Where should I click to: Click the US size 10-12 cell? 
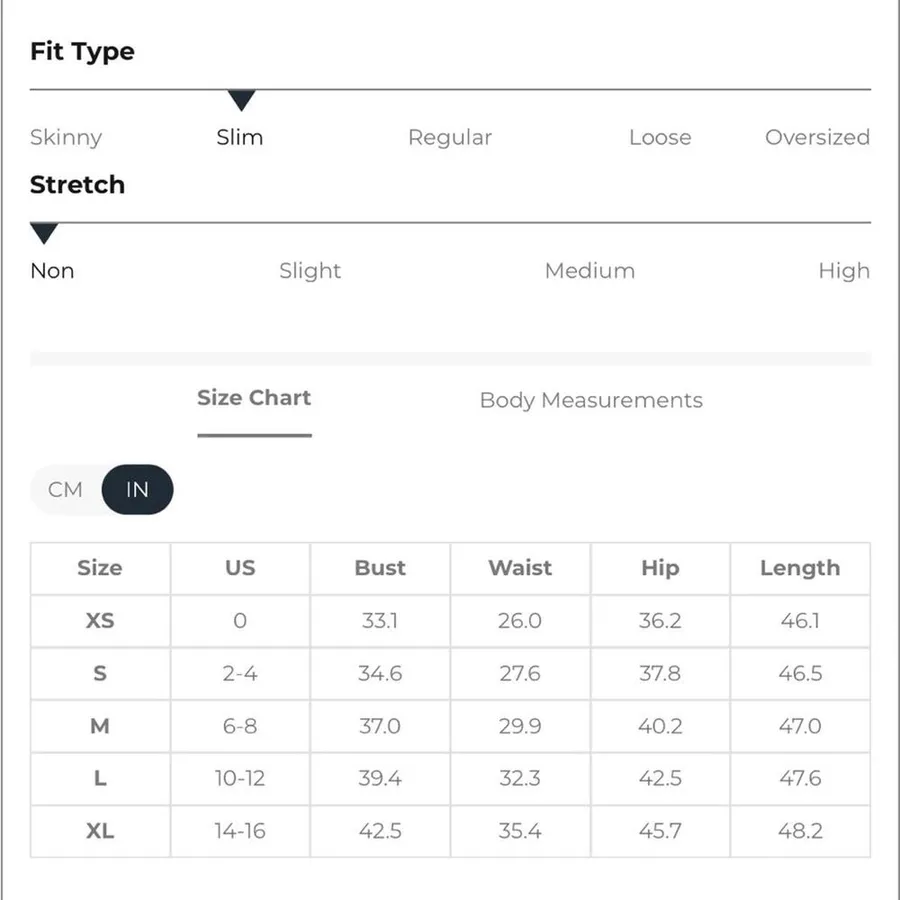click(x=240, y=778)
